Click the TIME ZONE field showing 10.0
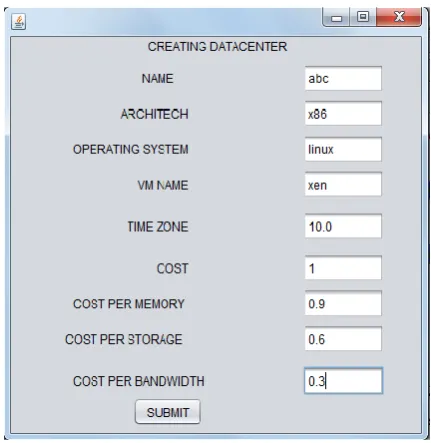Viewport: 431px width, 443px height. 343,226
